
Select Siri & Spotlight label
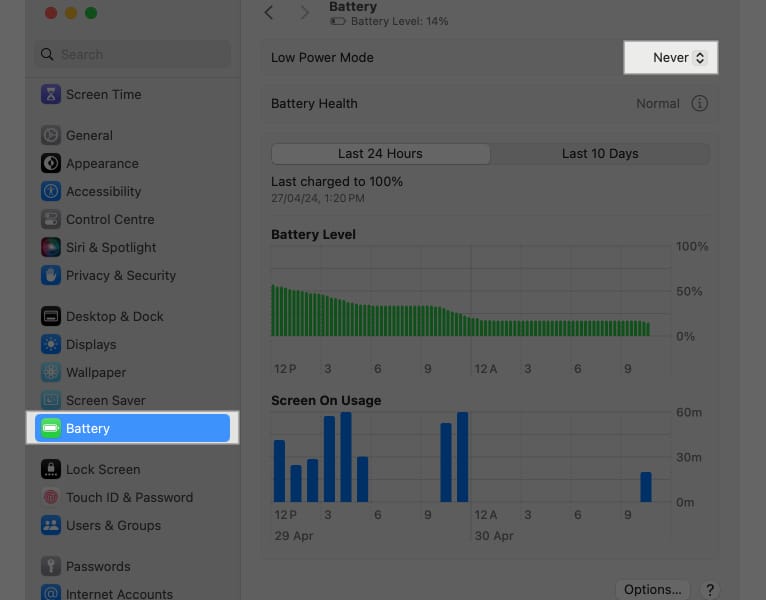(x=111, y=247)
